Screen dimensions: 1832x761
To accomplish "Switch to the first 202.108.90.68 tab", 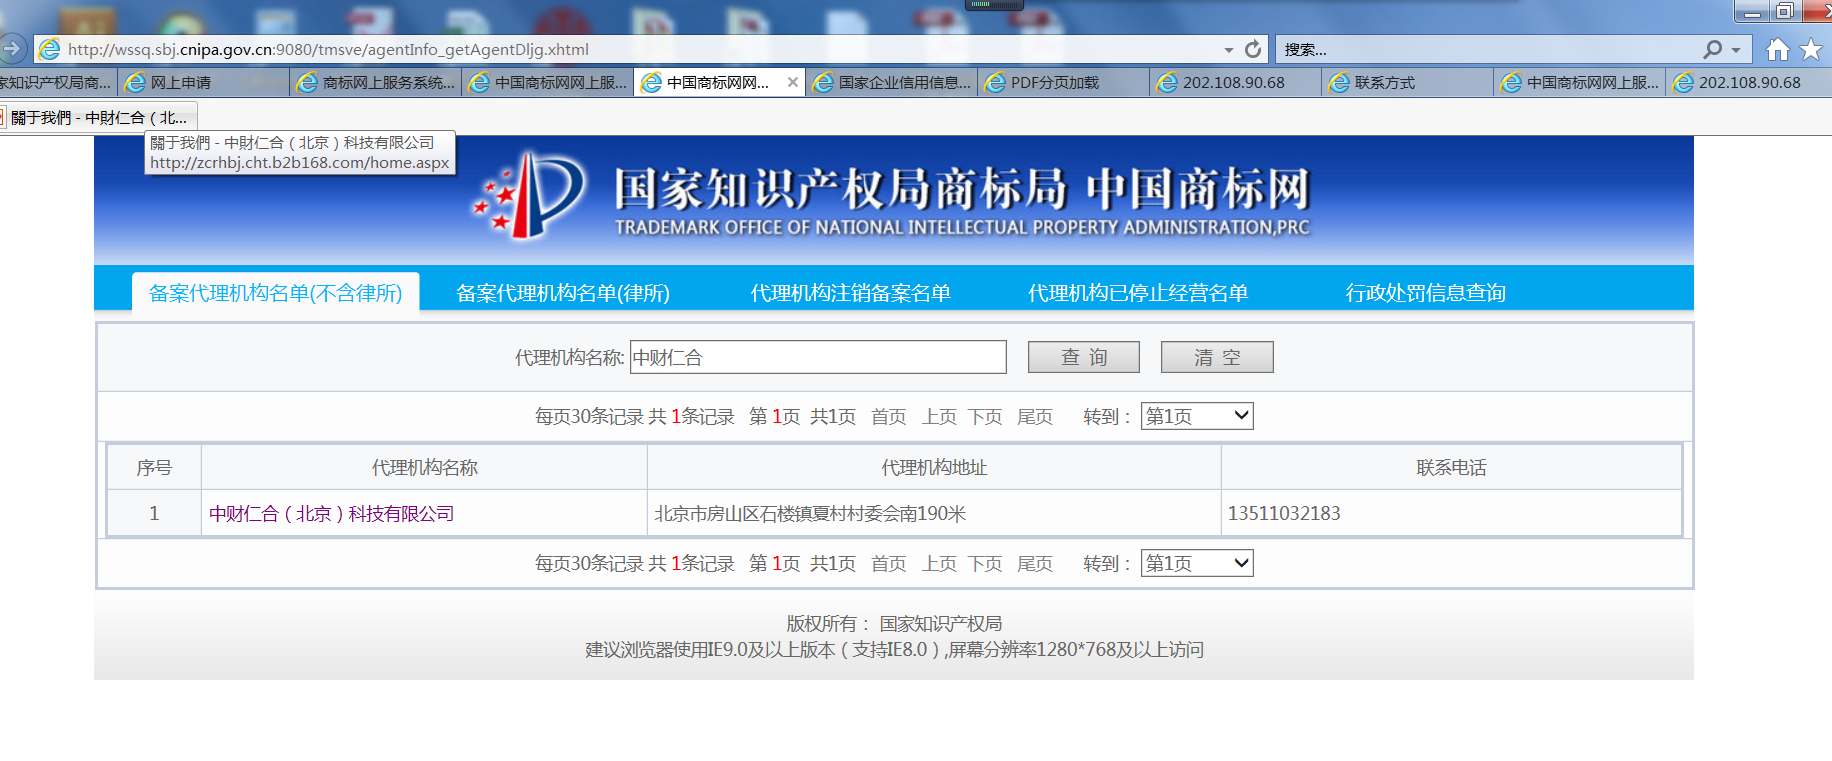I will click(1236, 83).
